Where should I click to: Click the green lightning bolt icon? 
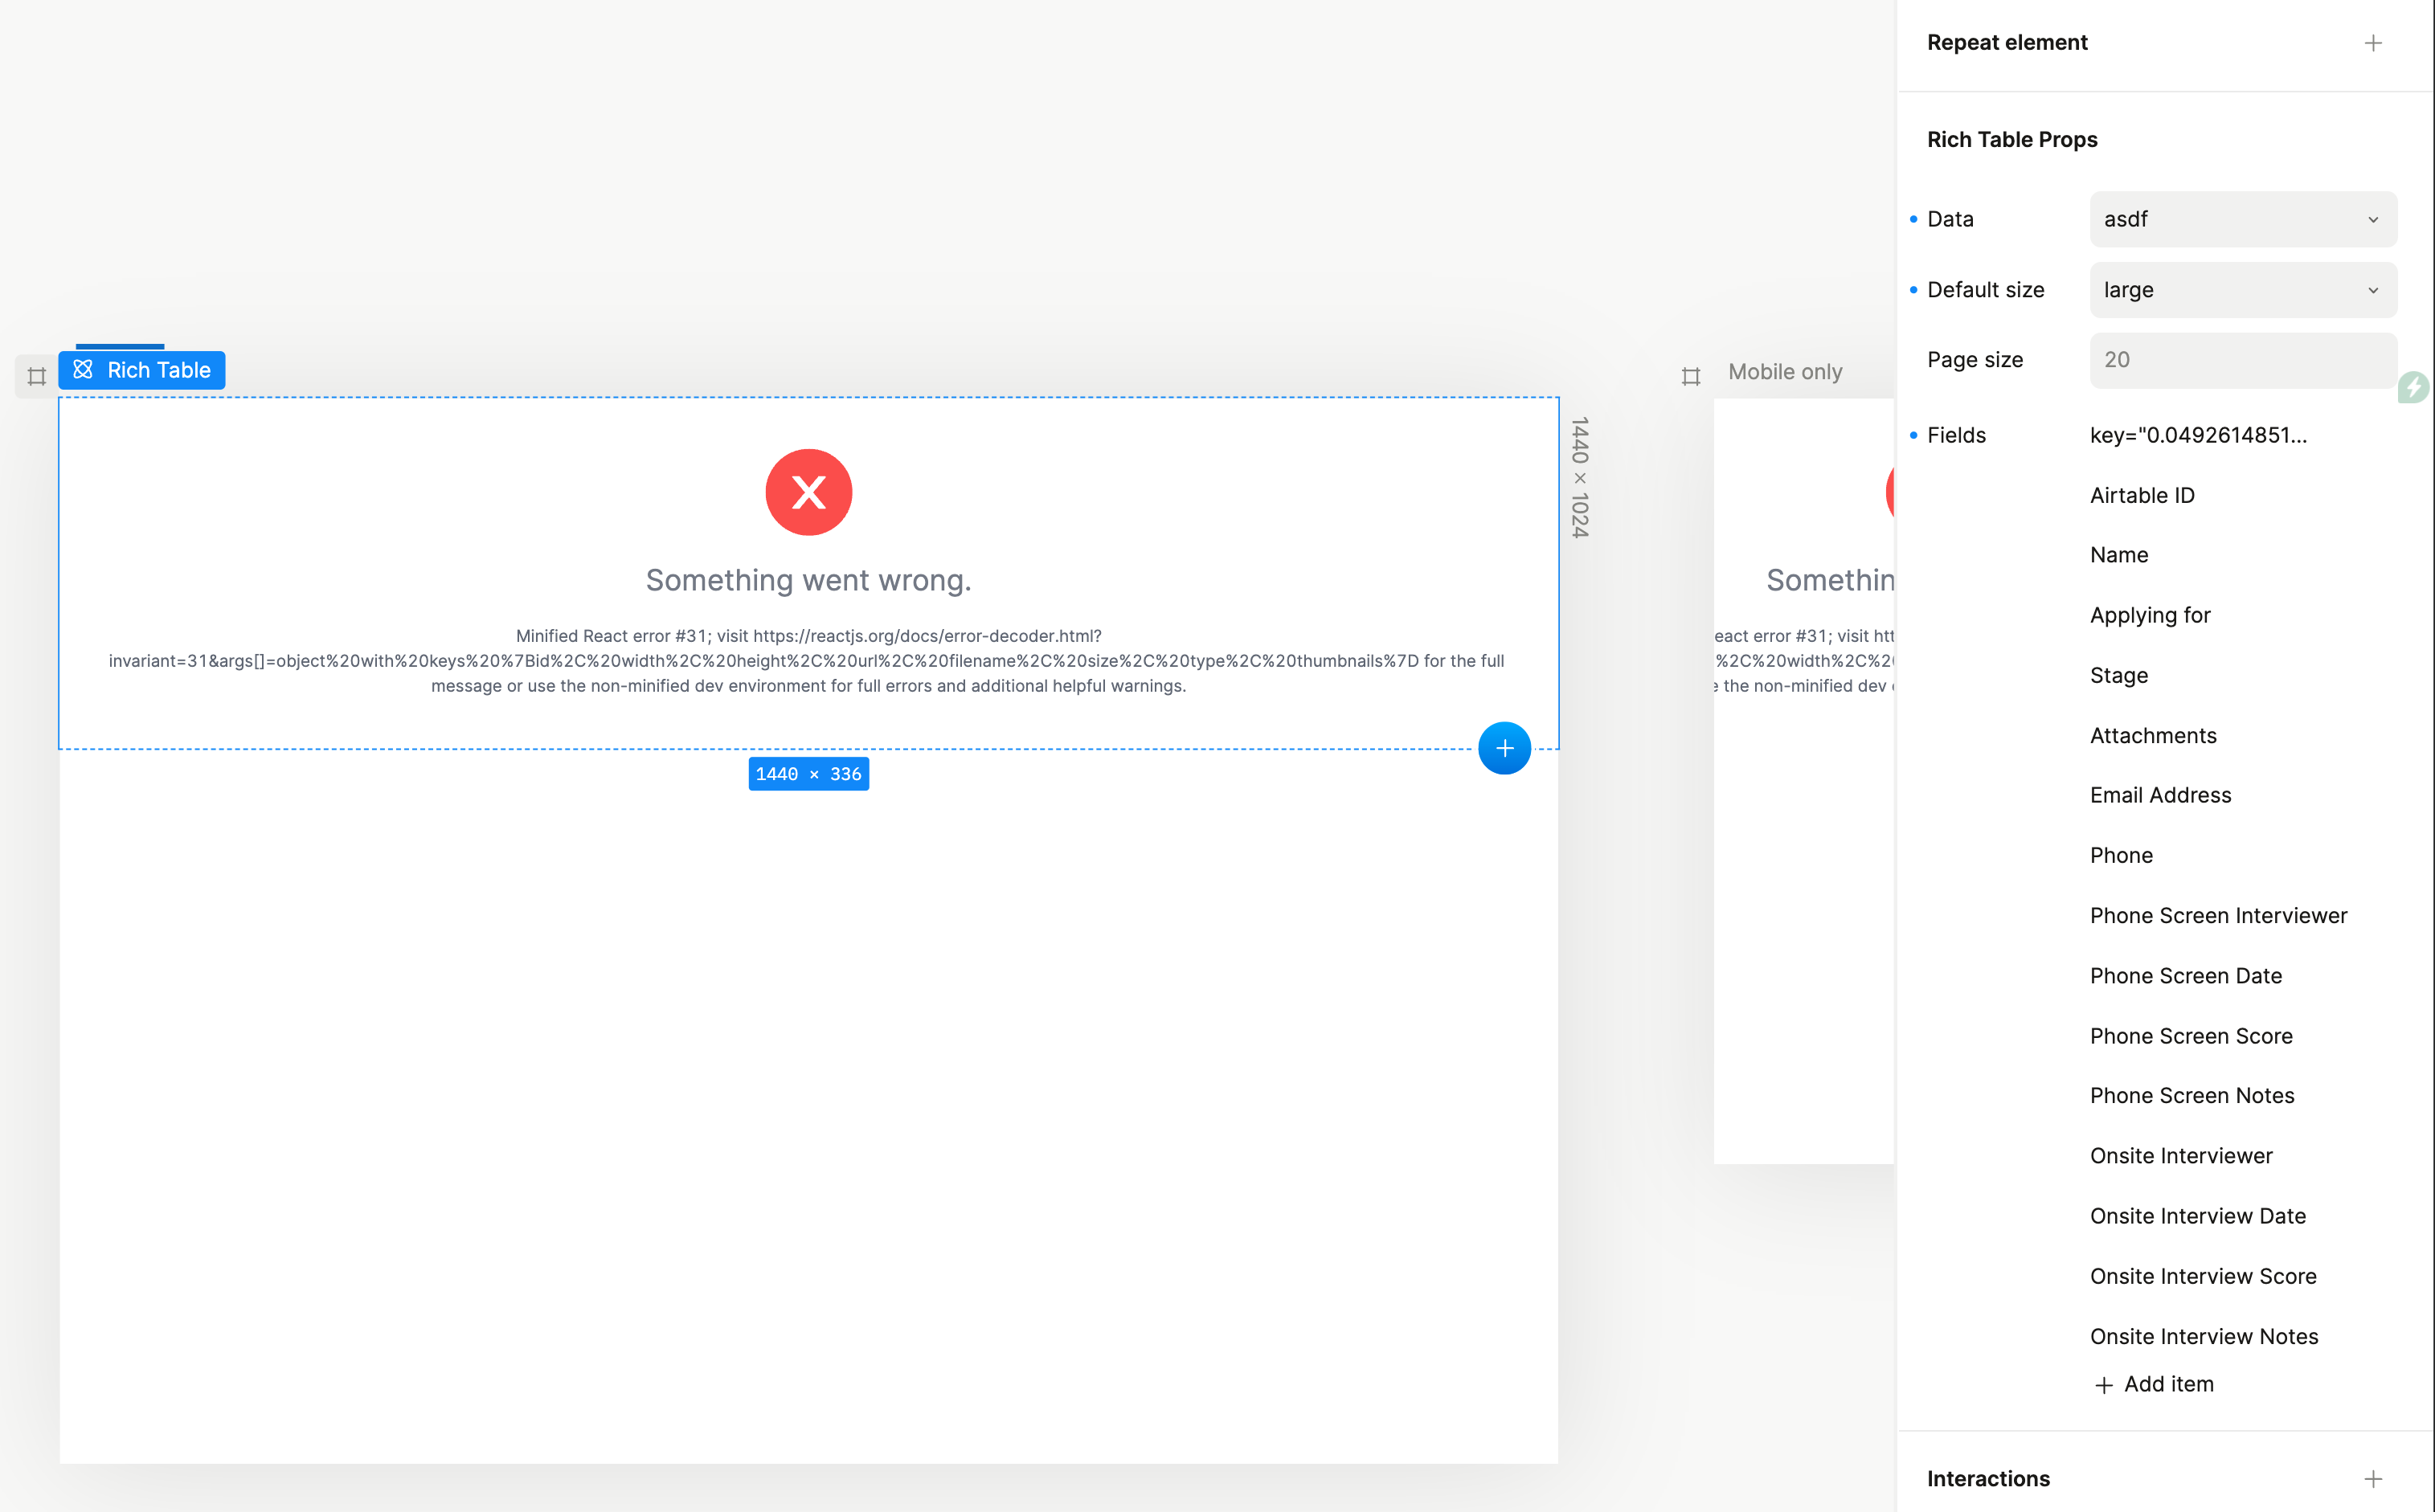click(x=2414, y=387)
